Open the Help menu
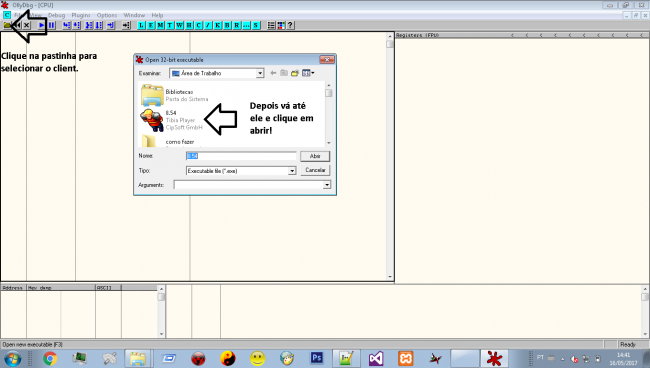 [x=157, y=15]
